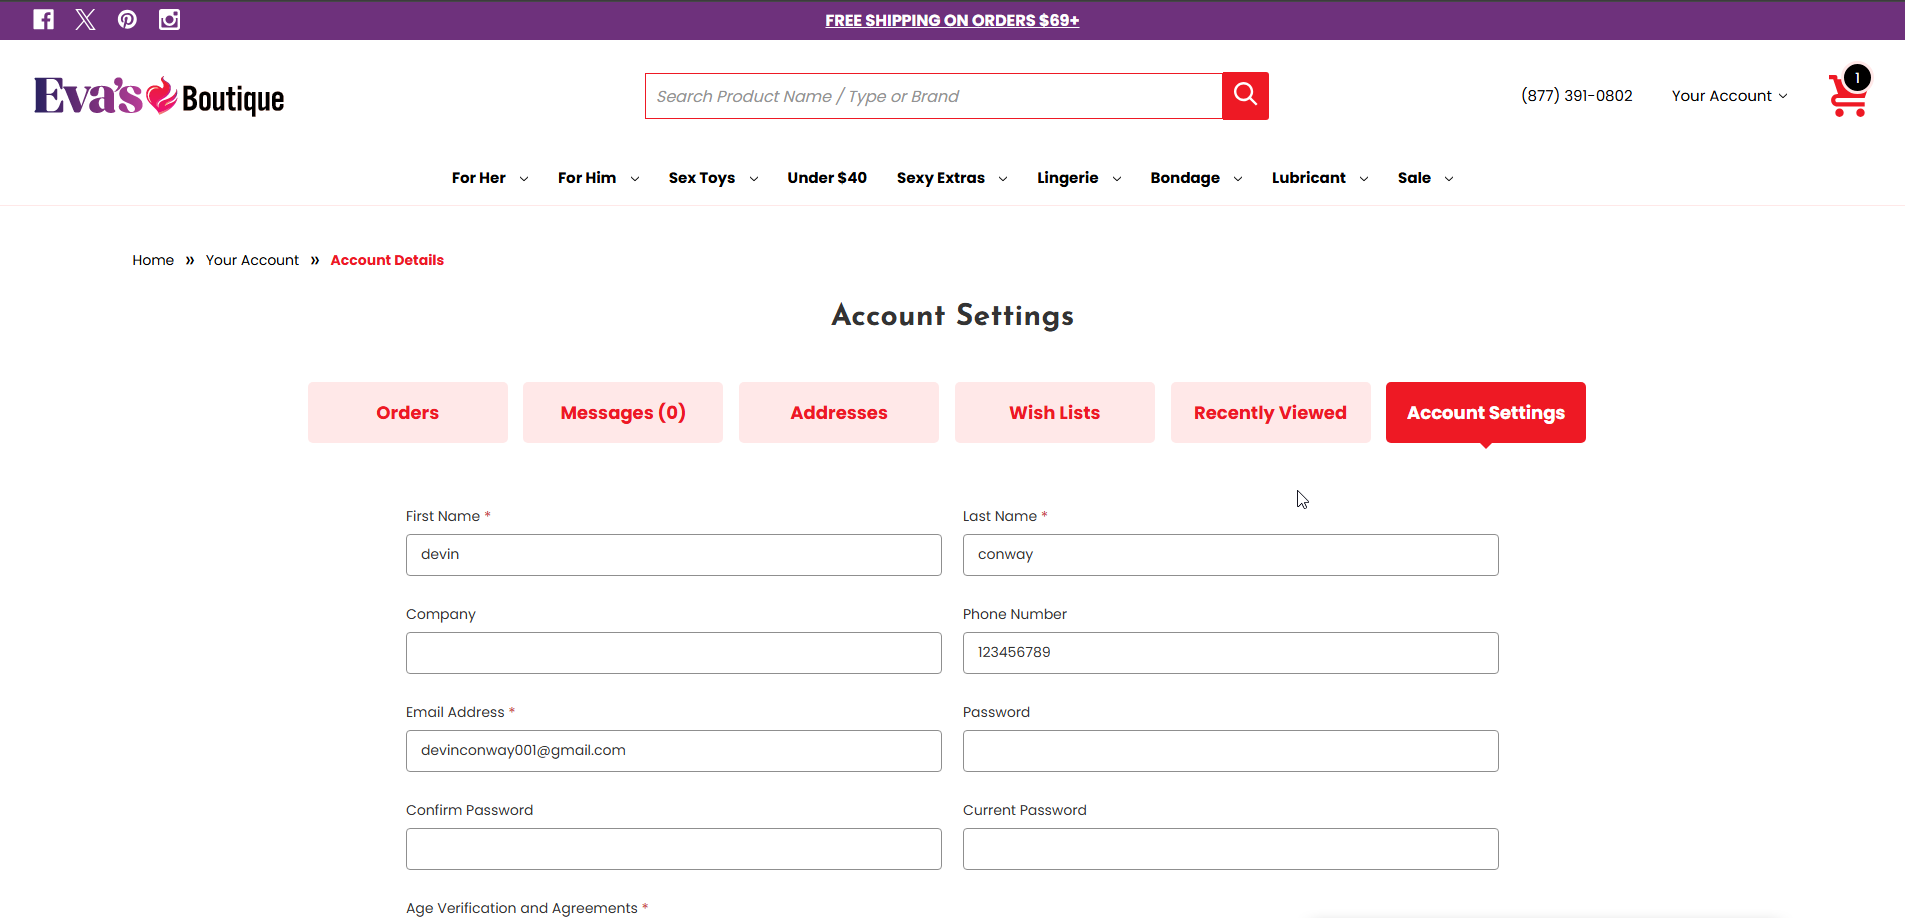
Task: Open the Pinterest social icon
Action: point(127,20)
